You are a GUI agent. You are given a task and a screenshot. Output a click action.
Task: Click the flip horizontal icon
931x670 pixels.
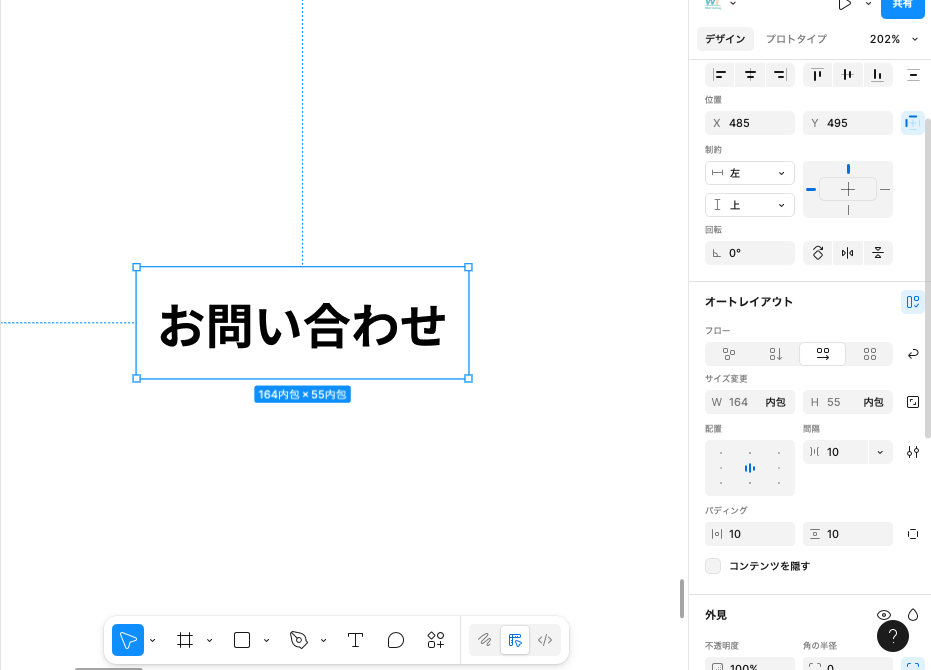[x=848, y=253]
